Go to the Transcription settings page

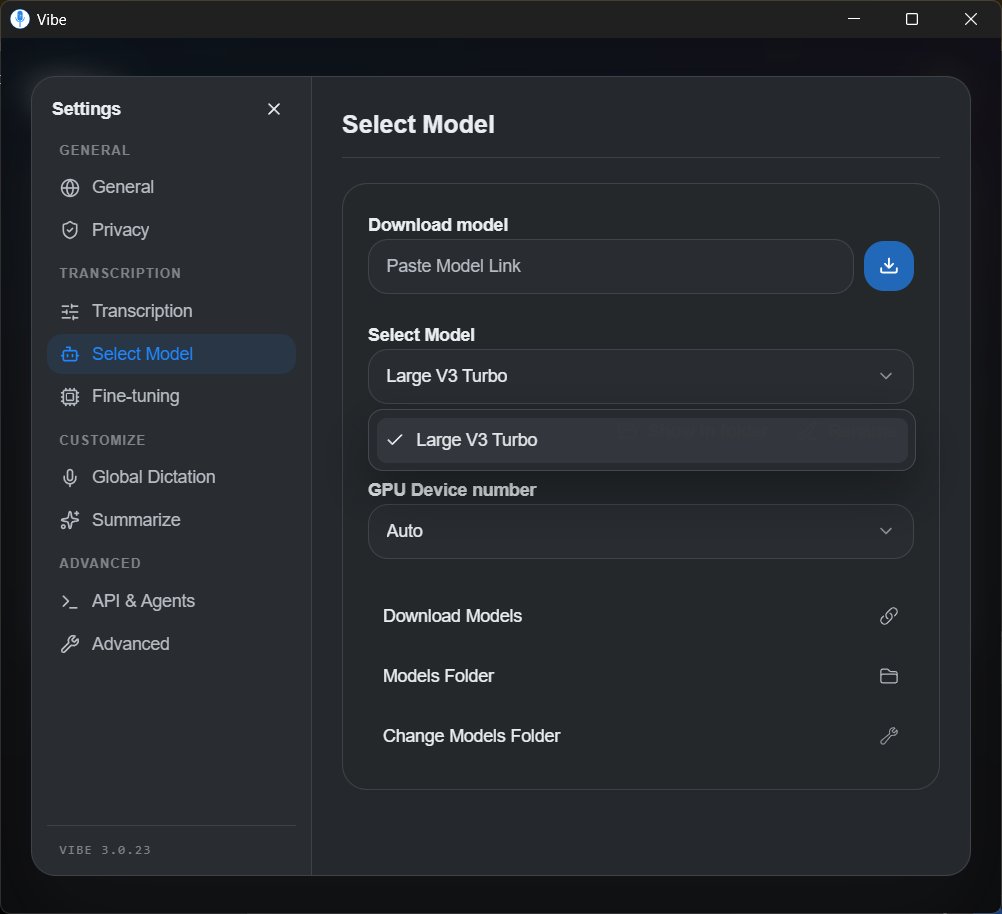click(x=171, y=311)
